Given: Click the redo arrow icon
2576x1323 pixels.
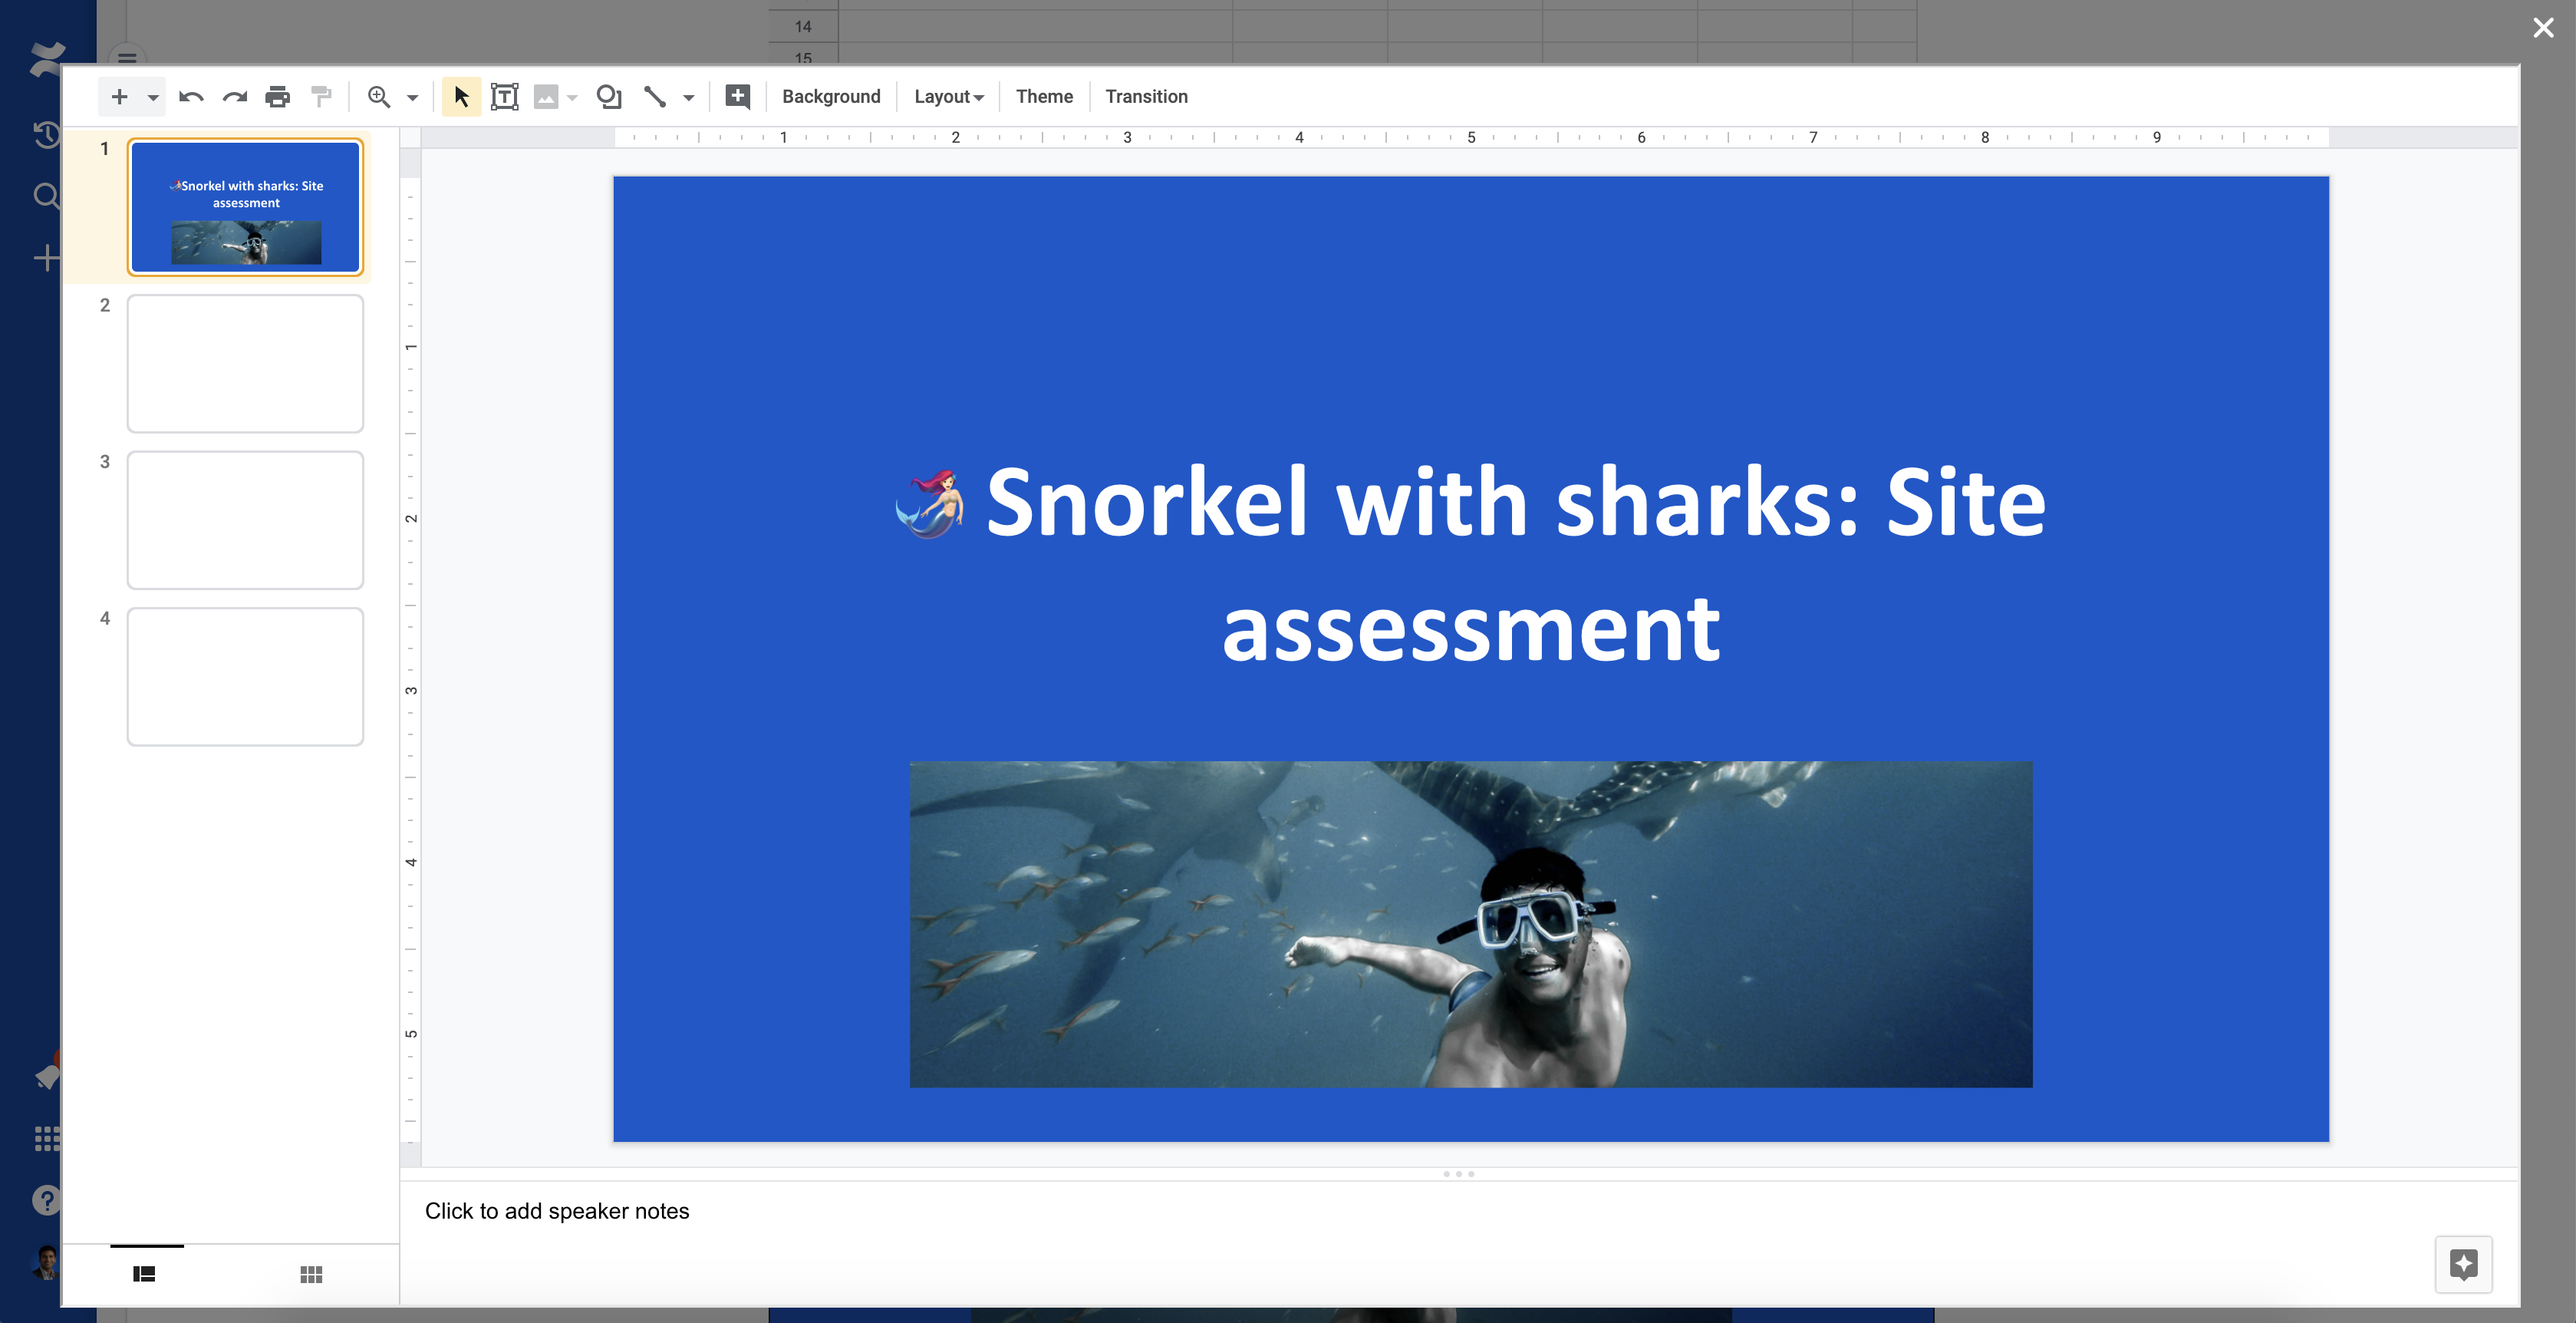Looking at the screenshot, I should point(234,97).
